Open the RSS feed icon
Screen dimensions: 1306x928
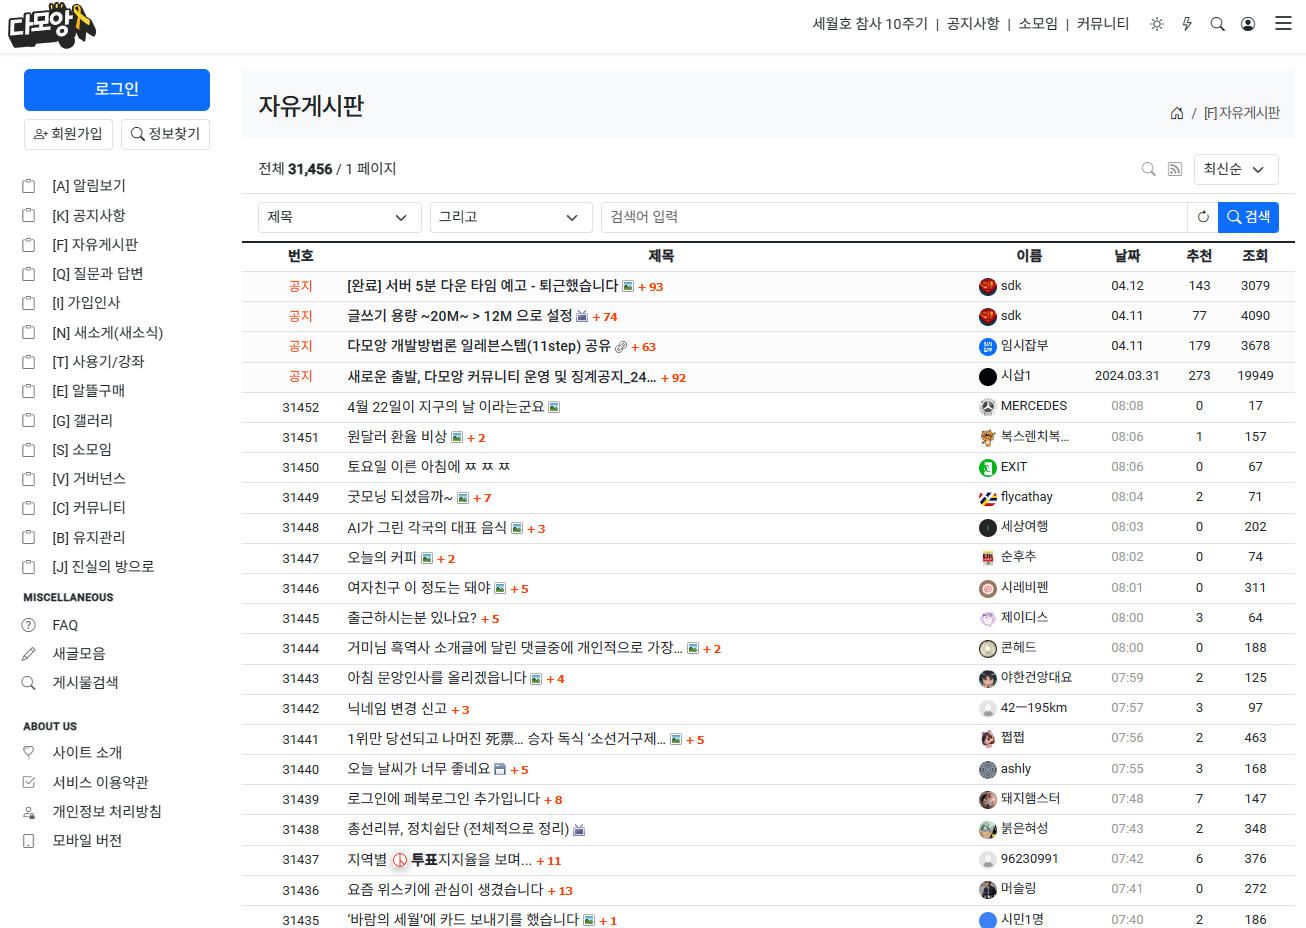tap(1175, 169)
